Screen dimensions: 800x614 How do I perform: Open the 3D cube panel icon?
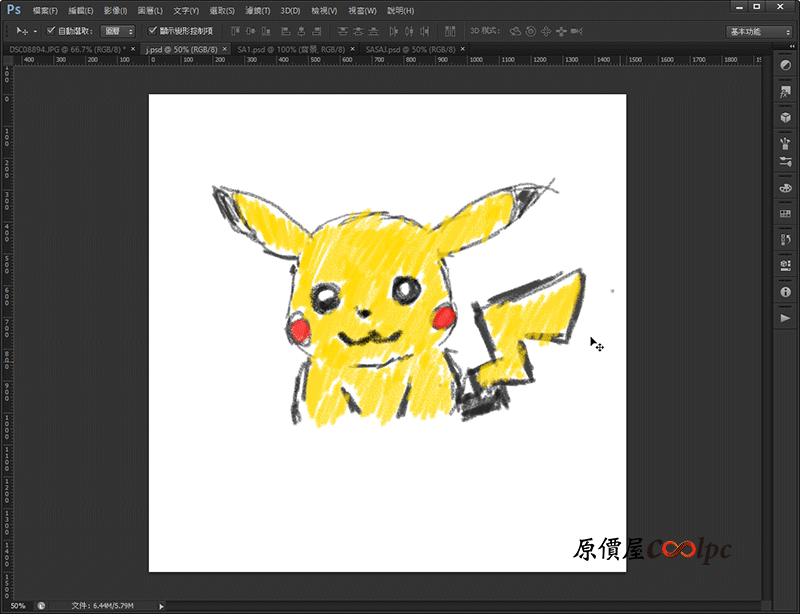point(785,117)
